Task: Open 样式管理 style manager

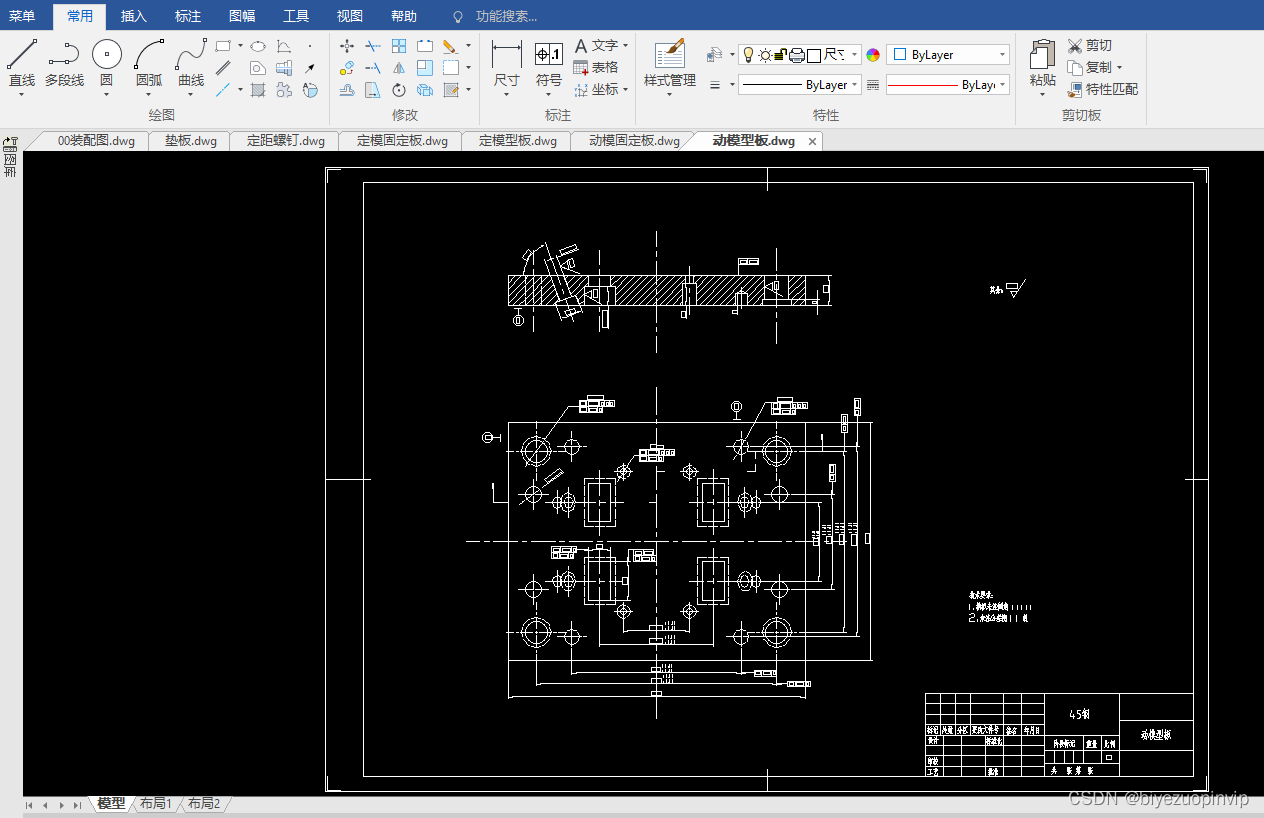Action: pyautogui.click(x=670, y=65)
